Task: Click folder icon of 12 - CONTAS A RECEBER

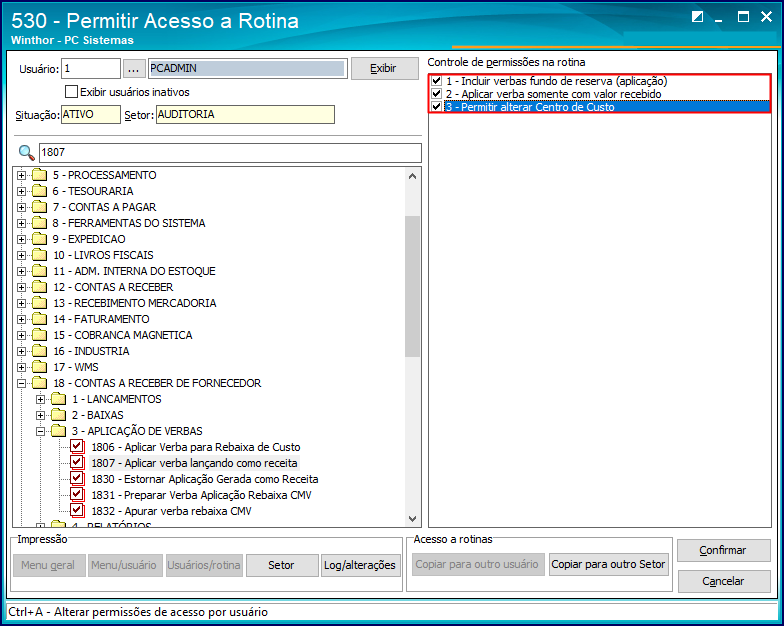Action: (x=40, y=287)
